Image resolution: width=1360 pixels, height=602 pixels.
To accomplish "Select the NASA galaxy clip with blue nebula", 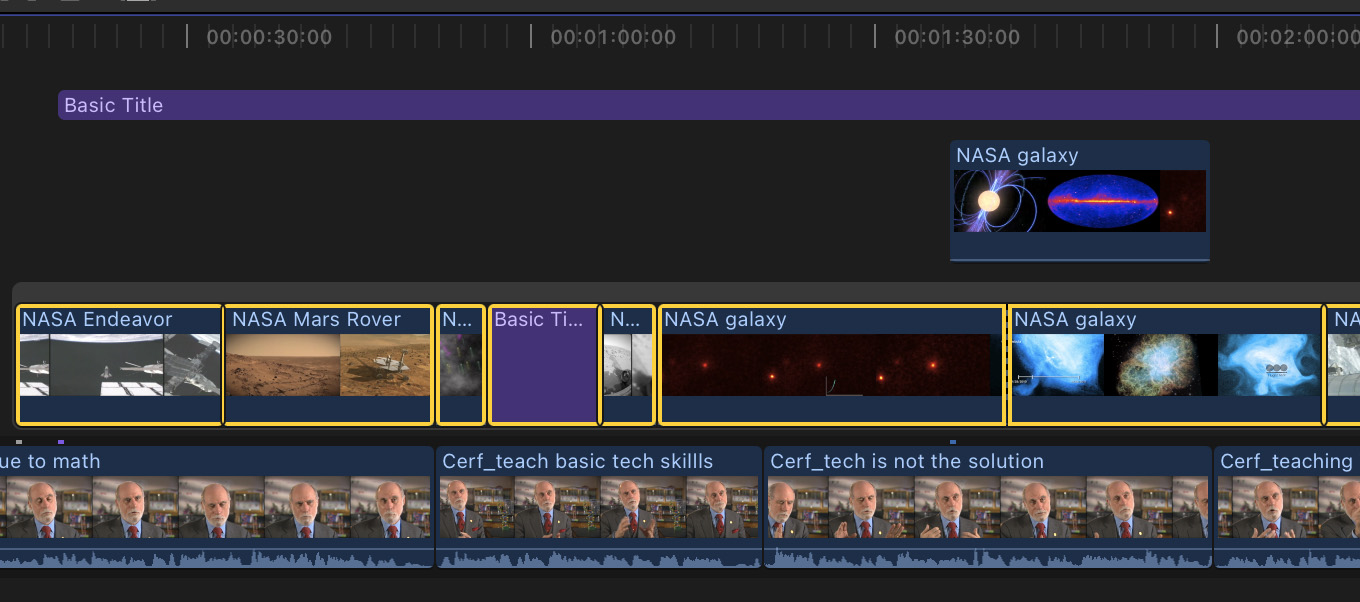I will coord(1166,365).
